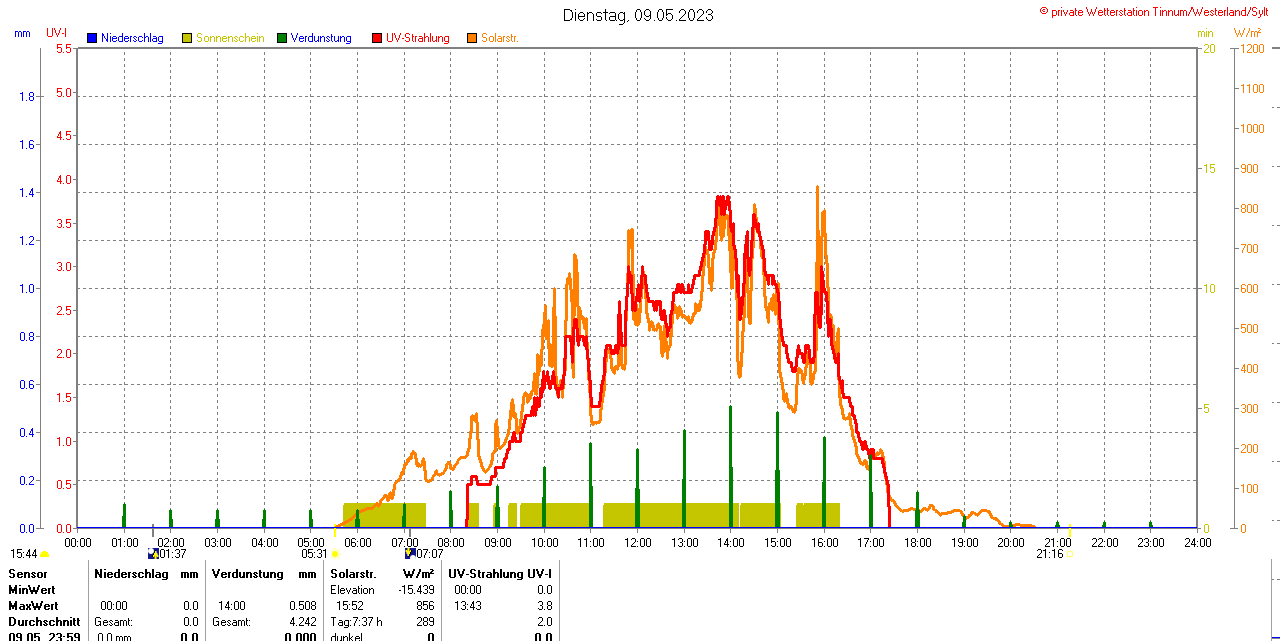The image size is (1280, 641).
Task: Click the orange Solarstr. legend swatch
Action: (472, 38)
